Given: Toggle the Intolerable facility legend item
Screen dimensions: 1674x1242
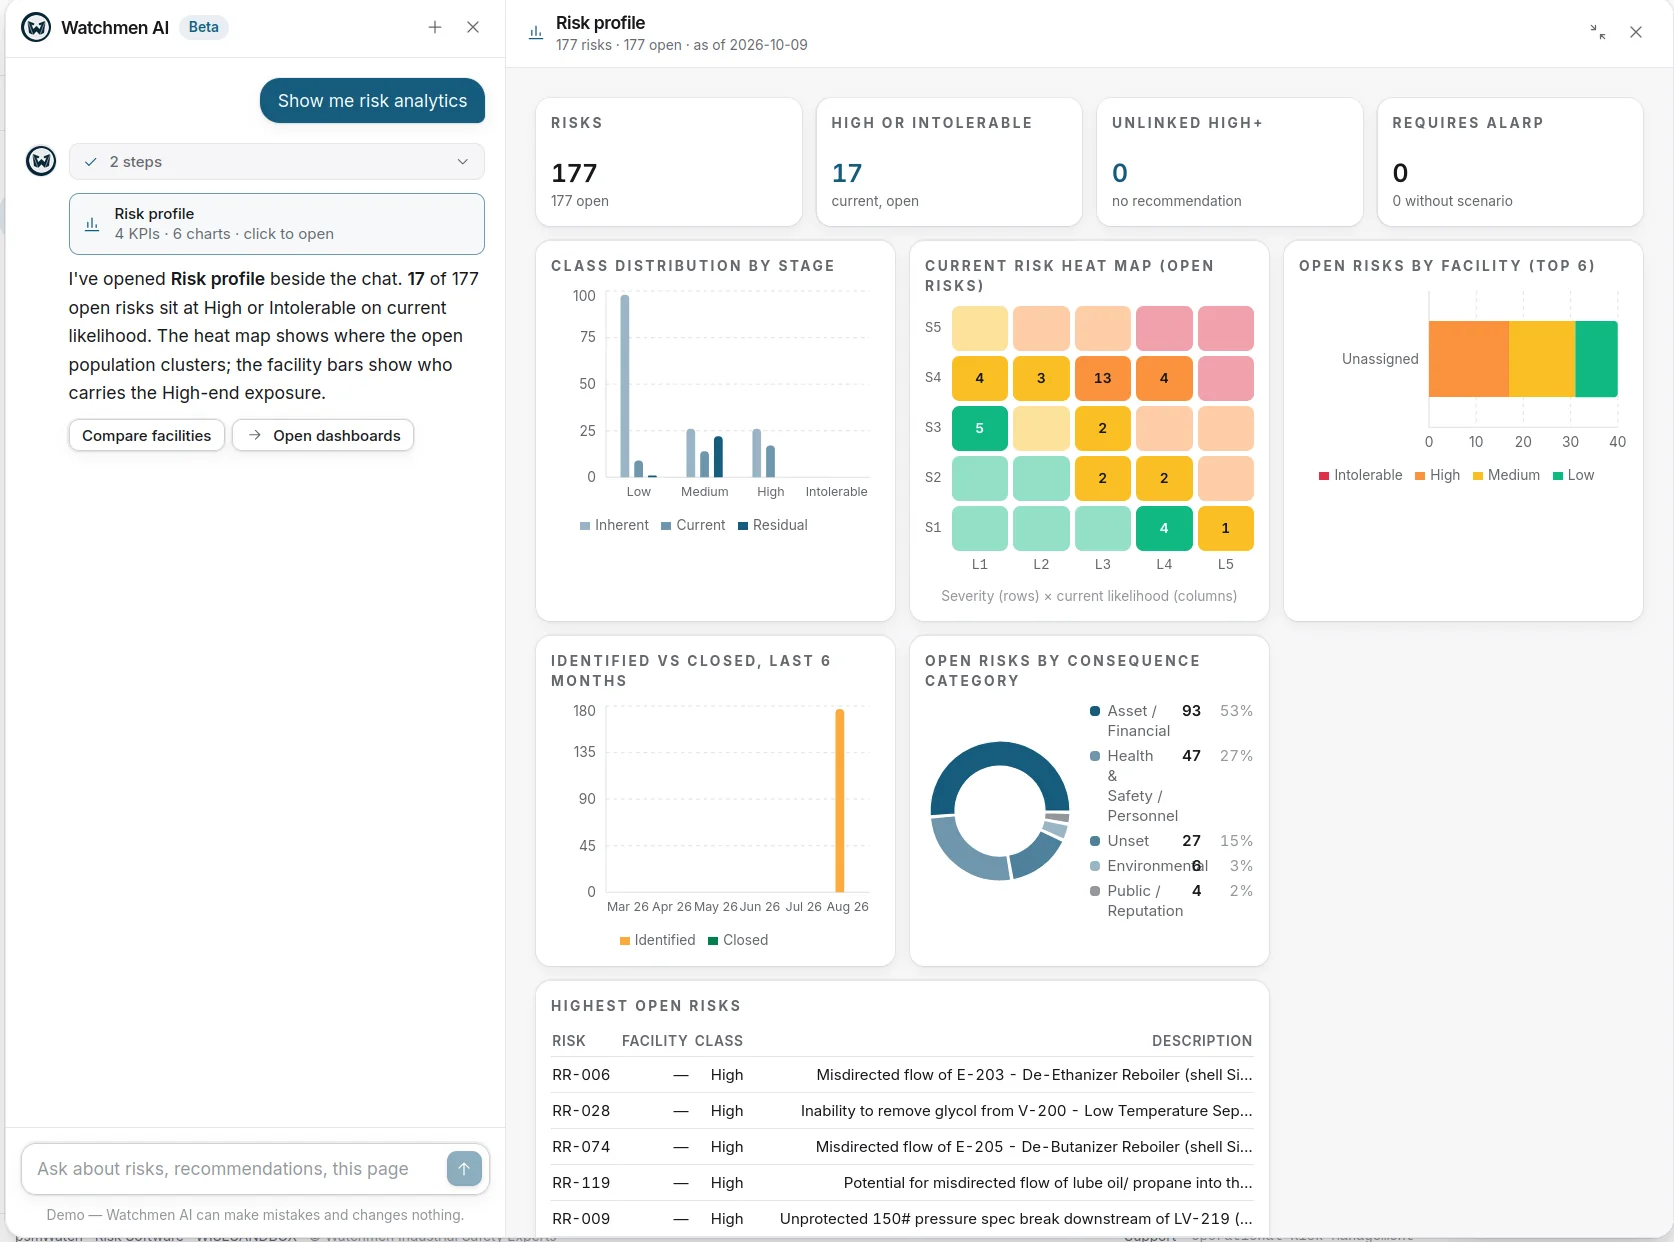Looking at the screenshot, I should [x=1361, y=475].
